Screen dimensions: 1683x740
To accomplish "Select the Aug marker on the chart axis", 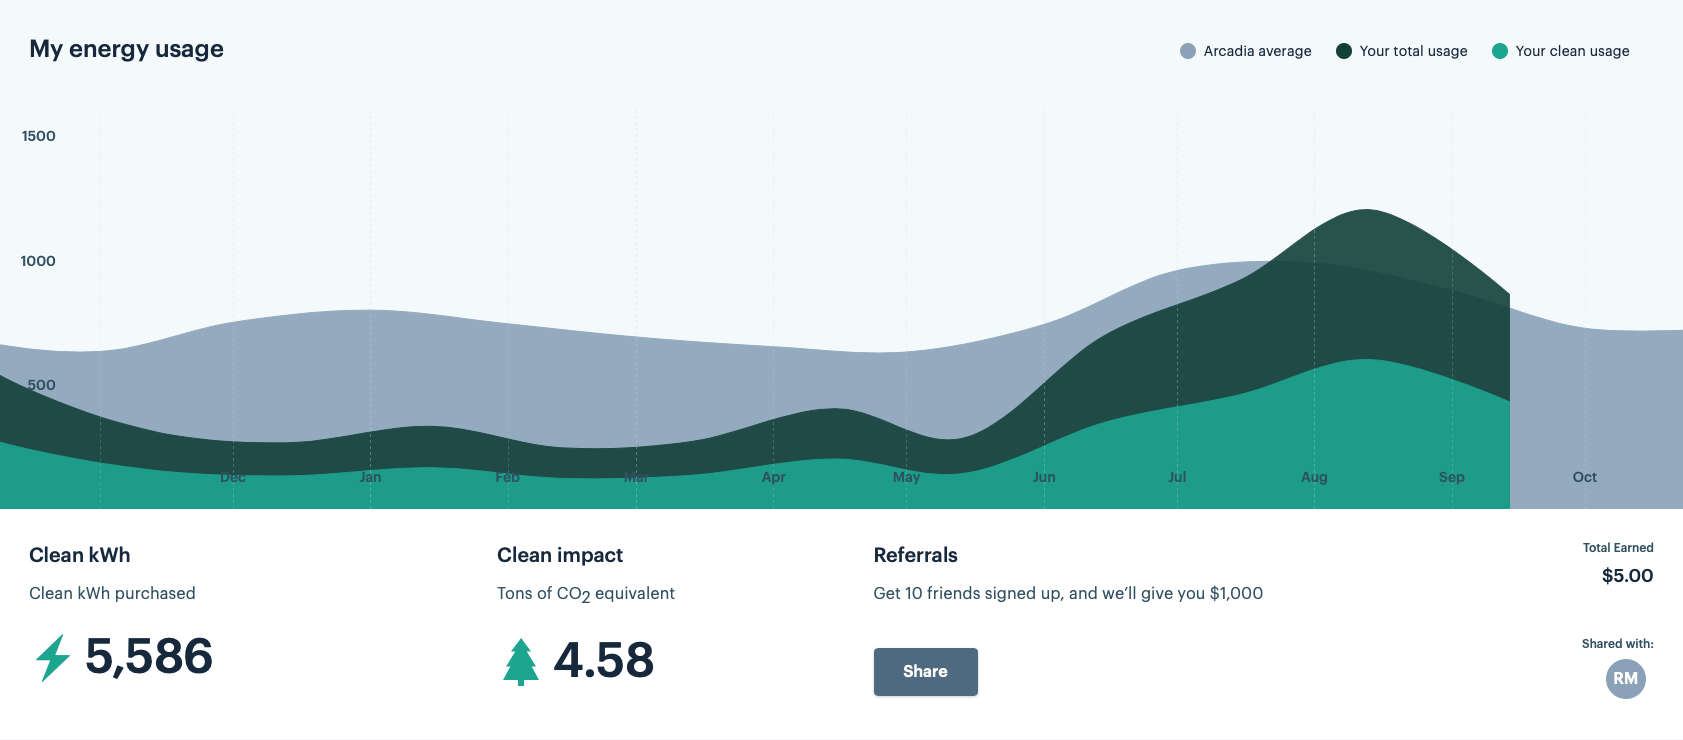I will click(1314, 477).
